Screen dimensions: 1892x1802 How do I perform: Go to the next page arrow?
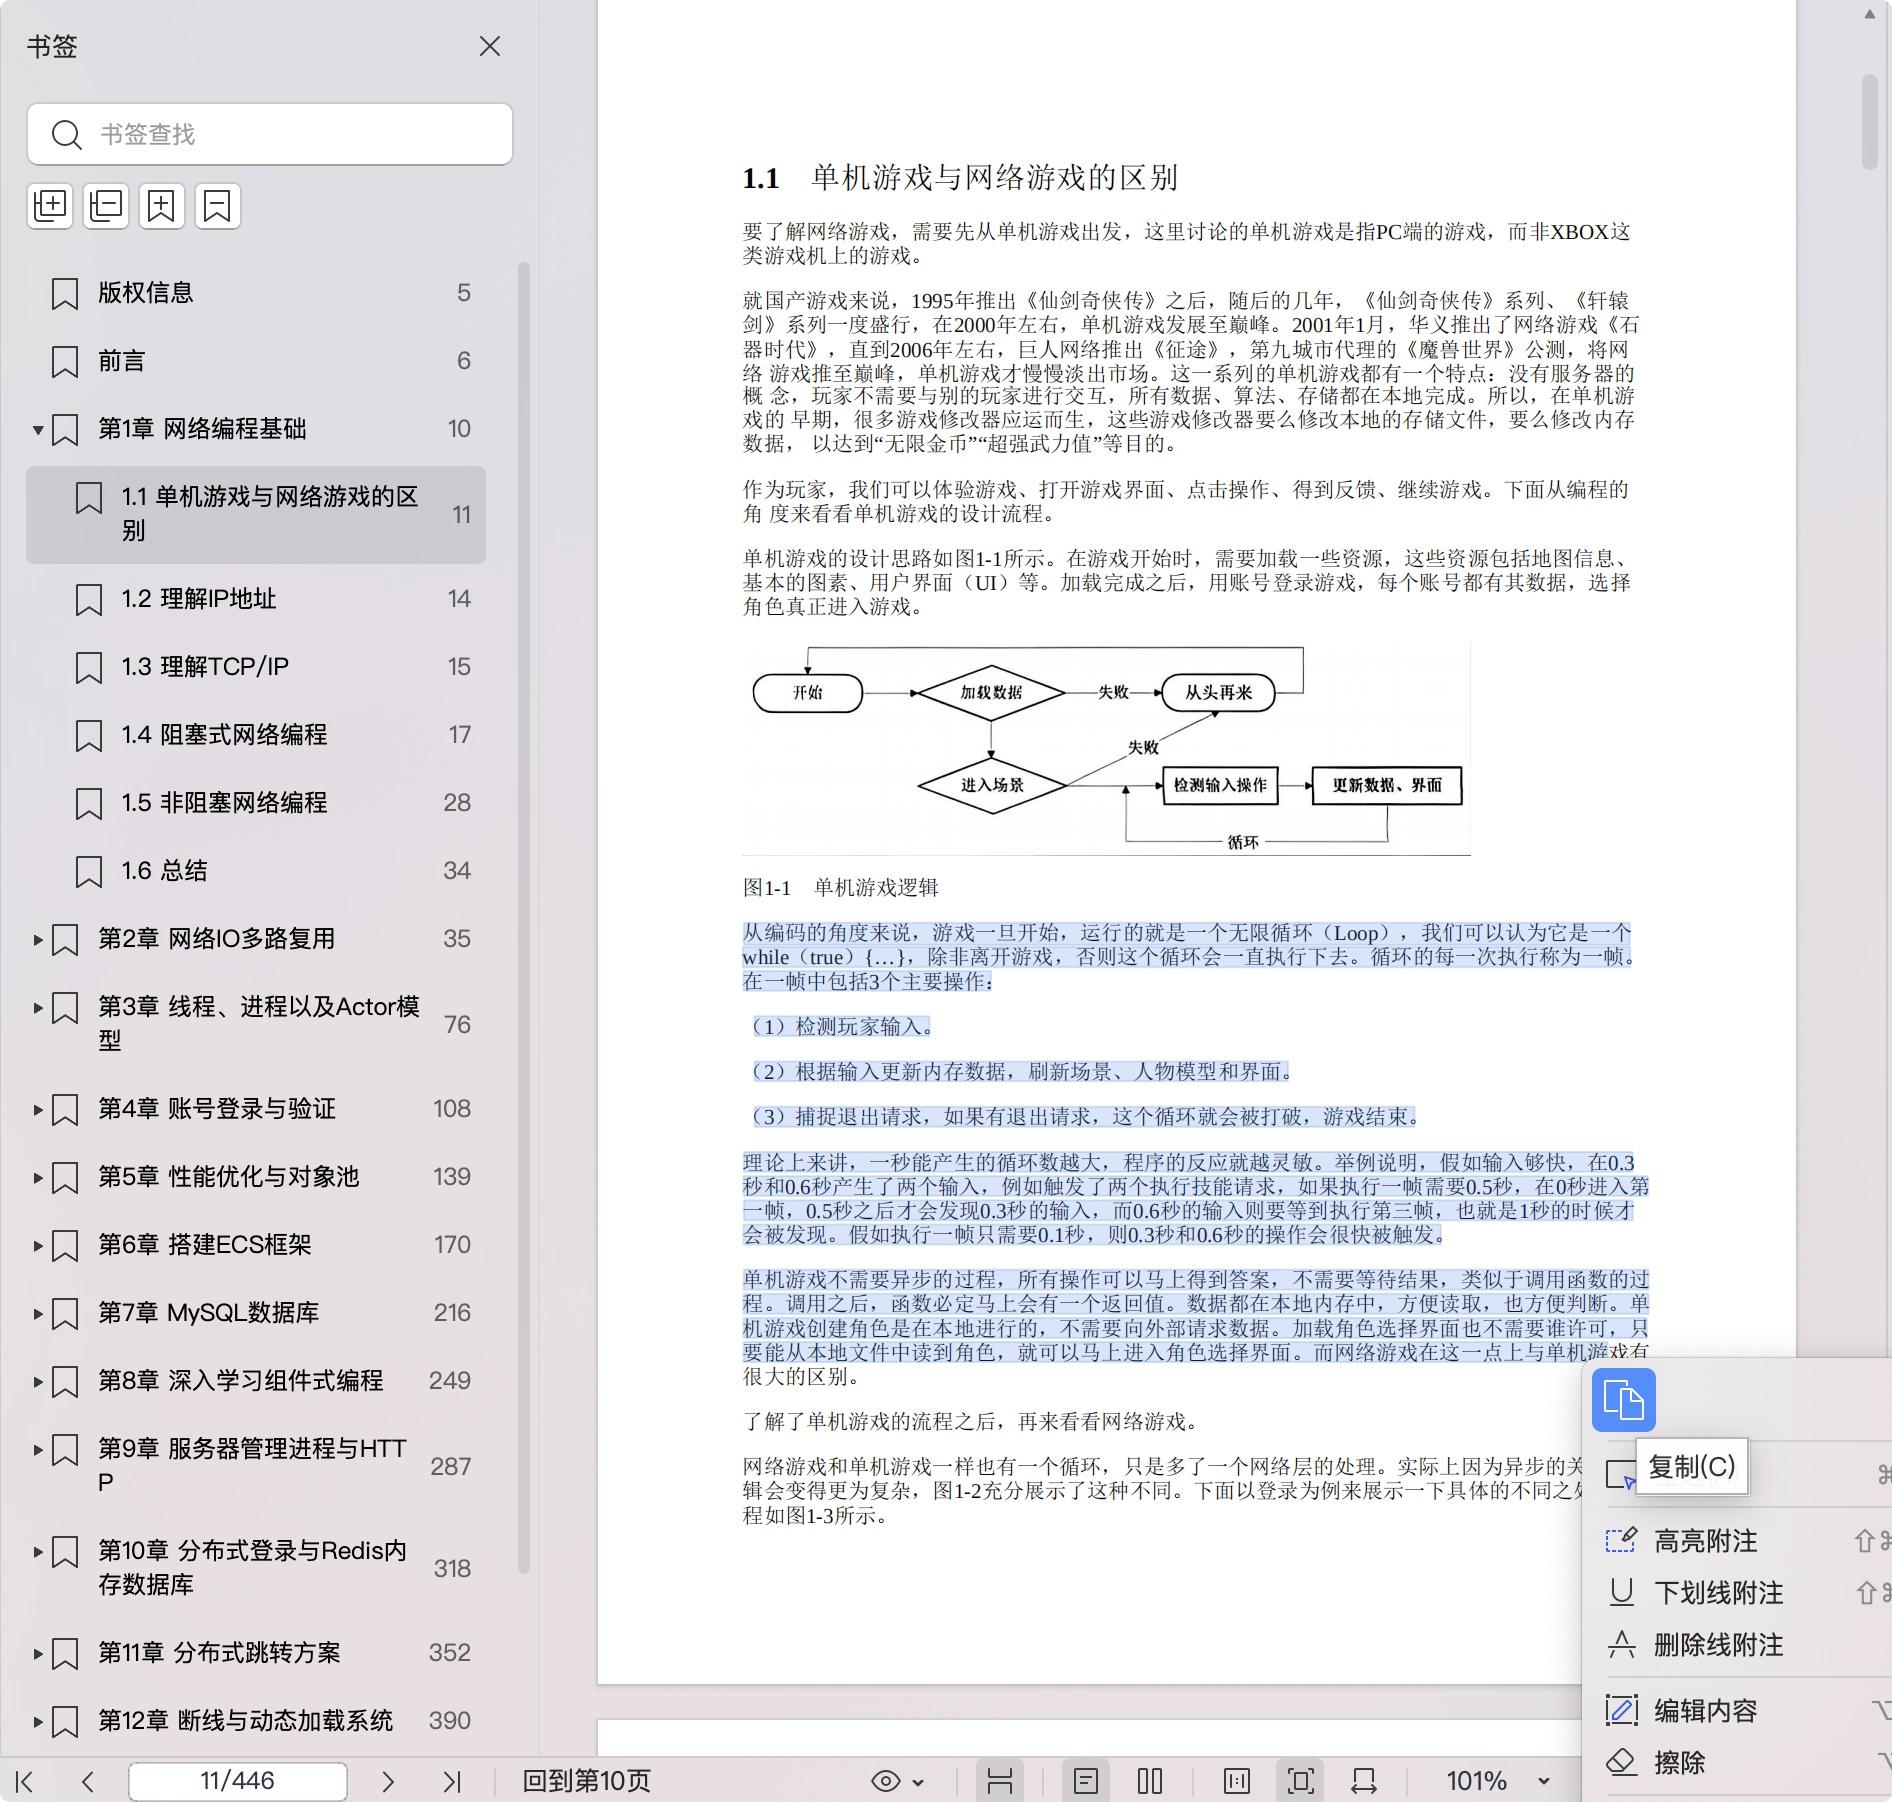tap(388, 1781)
